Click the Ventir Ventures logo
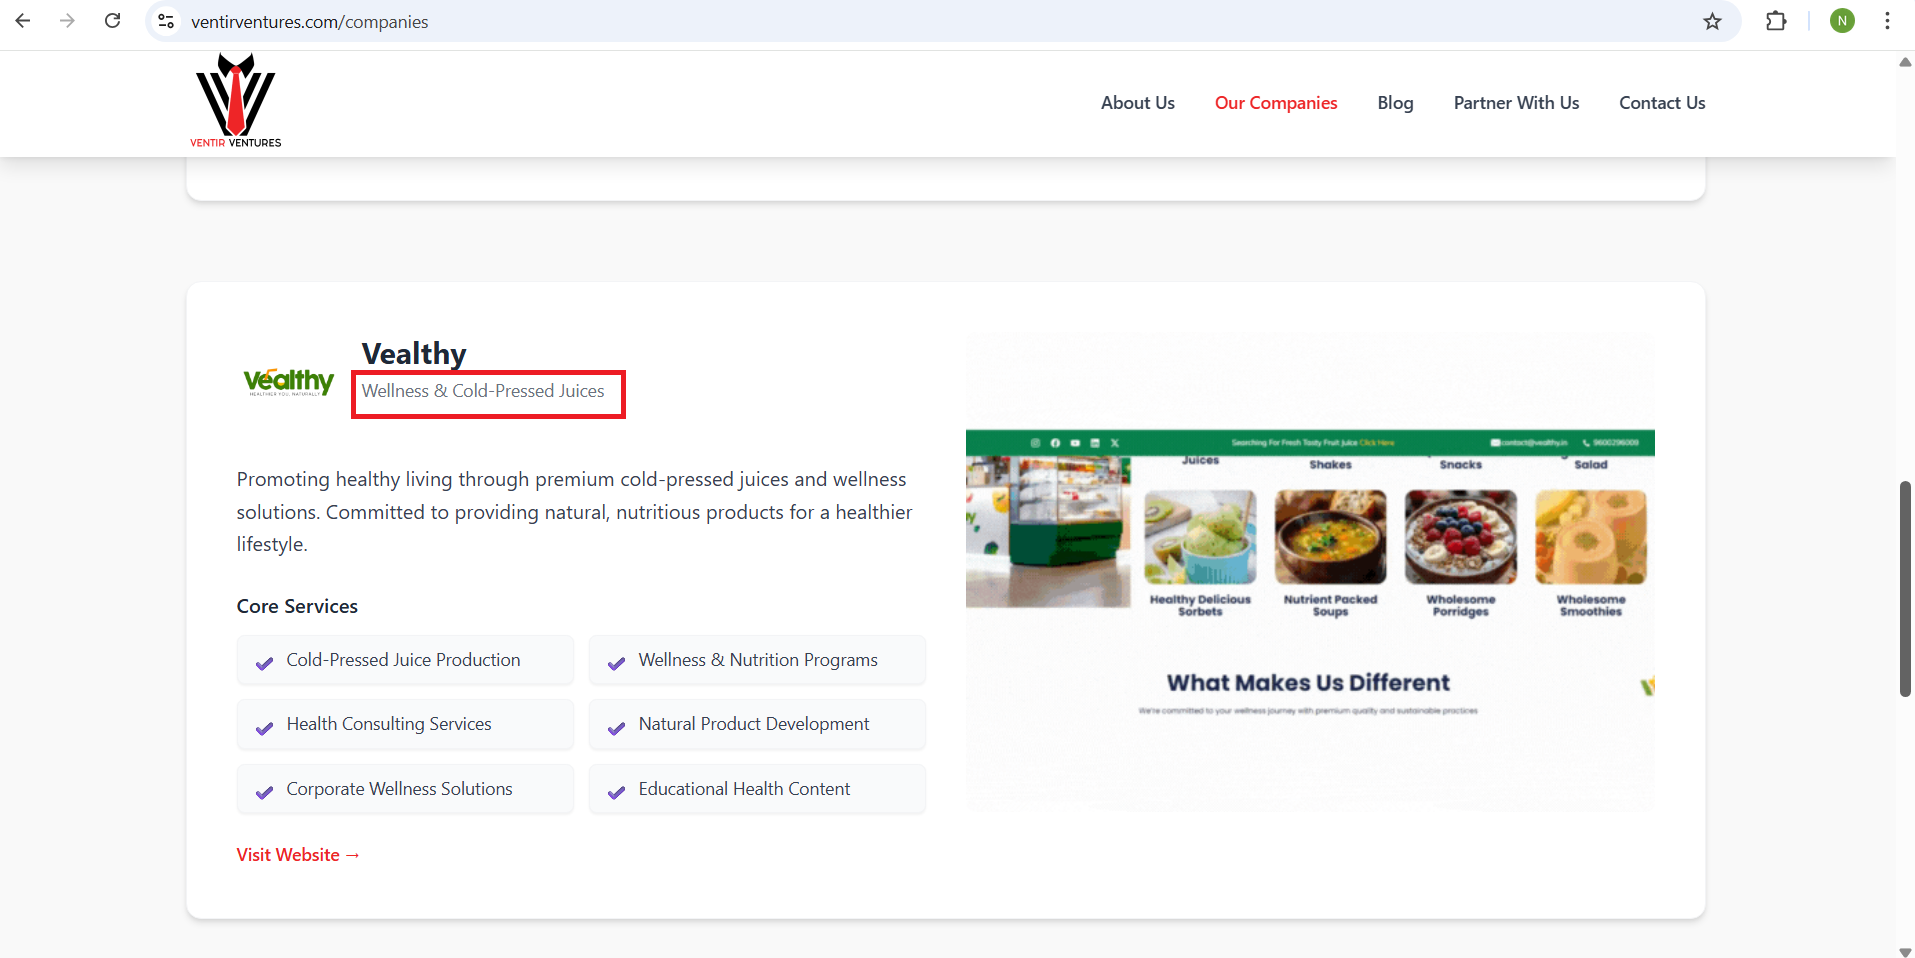This screenshot has width=1915, height=958. (236, 101)
